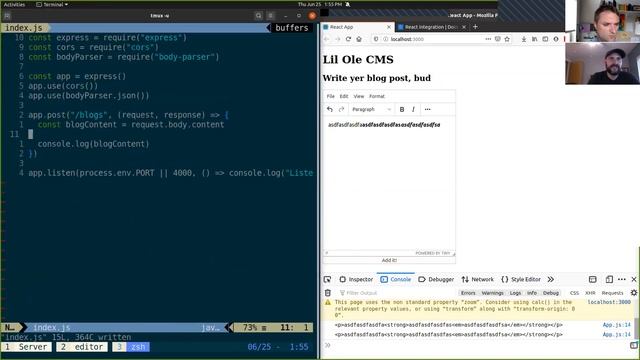The image size is (640, 360).
Task: Open the Paragraph format dropdown
Action: tap(371, 109)
